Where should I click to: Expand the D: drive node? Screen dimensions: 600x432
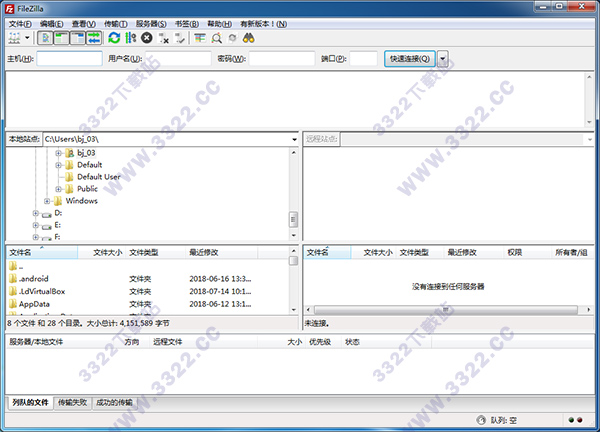click(x=35, y=213)
